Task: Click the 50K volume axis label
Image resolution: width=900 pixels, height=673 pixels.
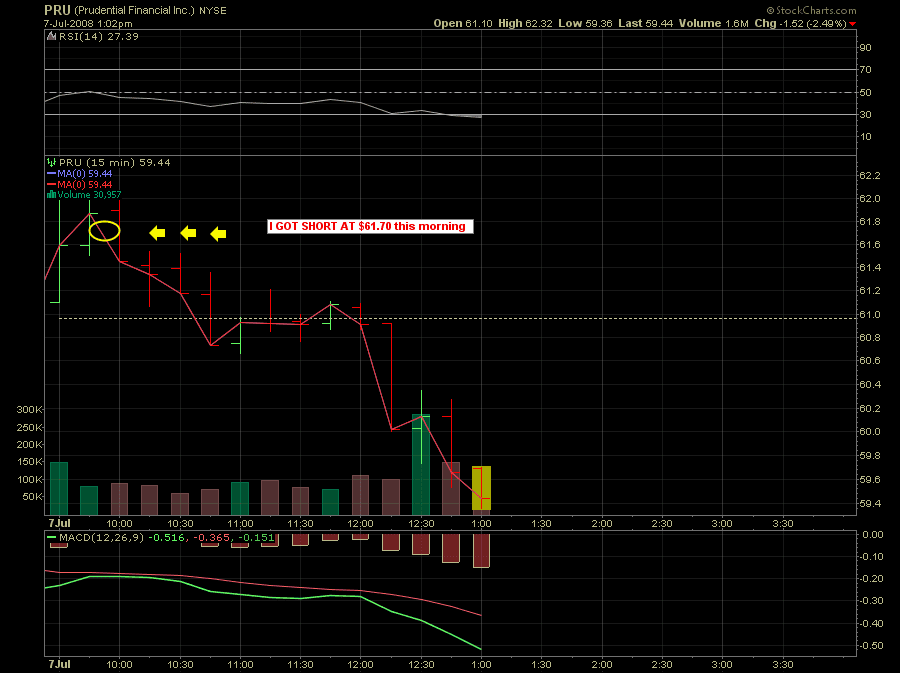Action: pos(32,497)
